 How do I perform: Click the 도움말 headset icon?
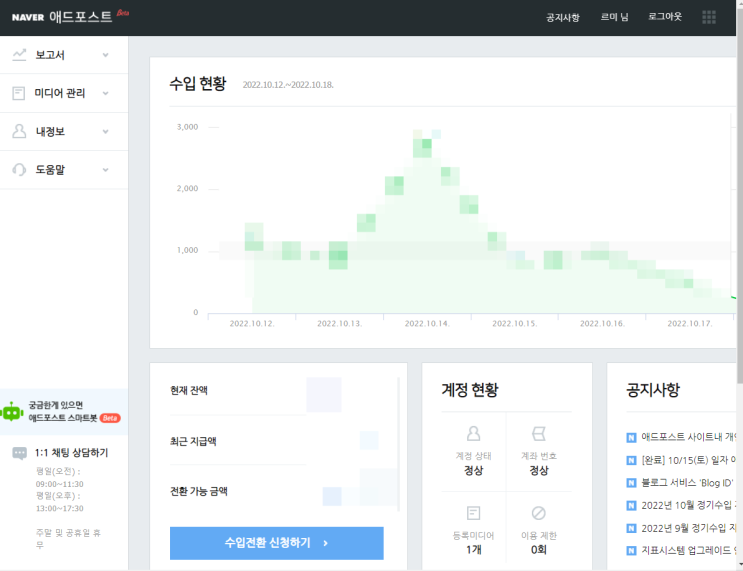(19, 170)
